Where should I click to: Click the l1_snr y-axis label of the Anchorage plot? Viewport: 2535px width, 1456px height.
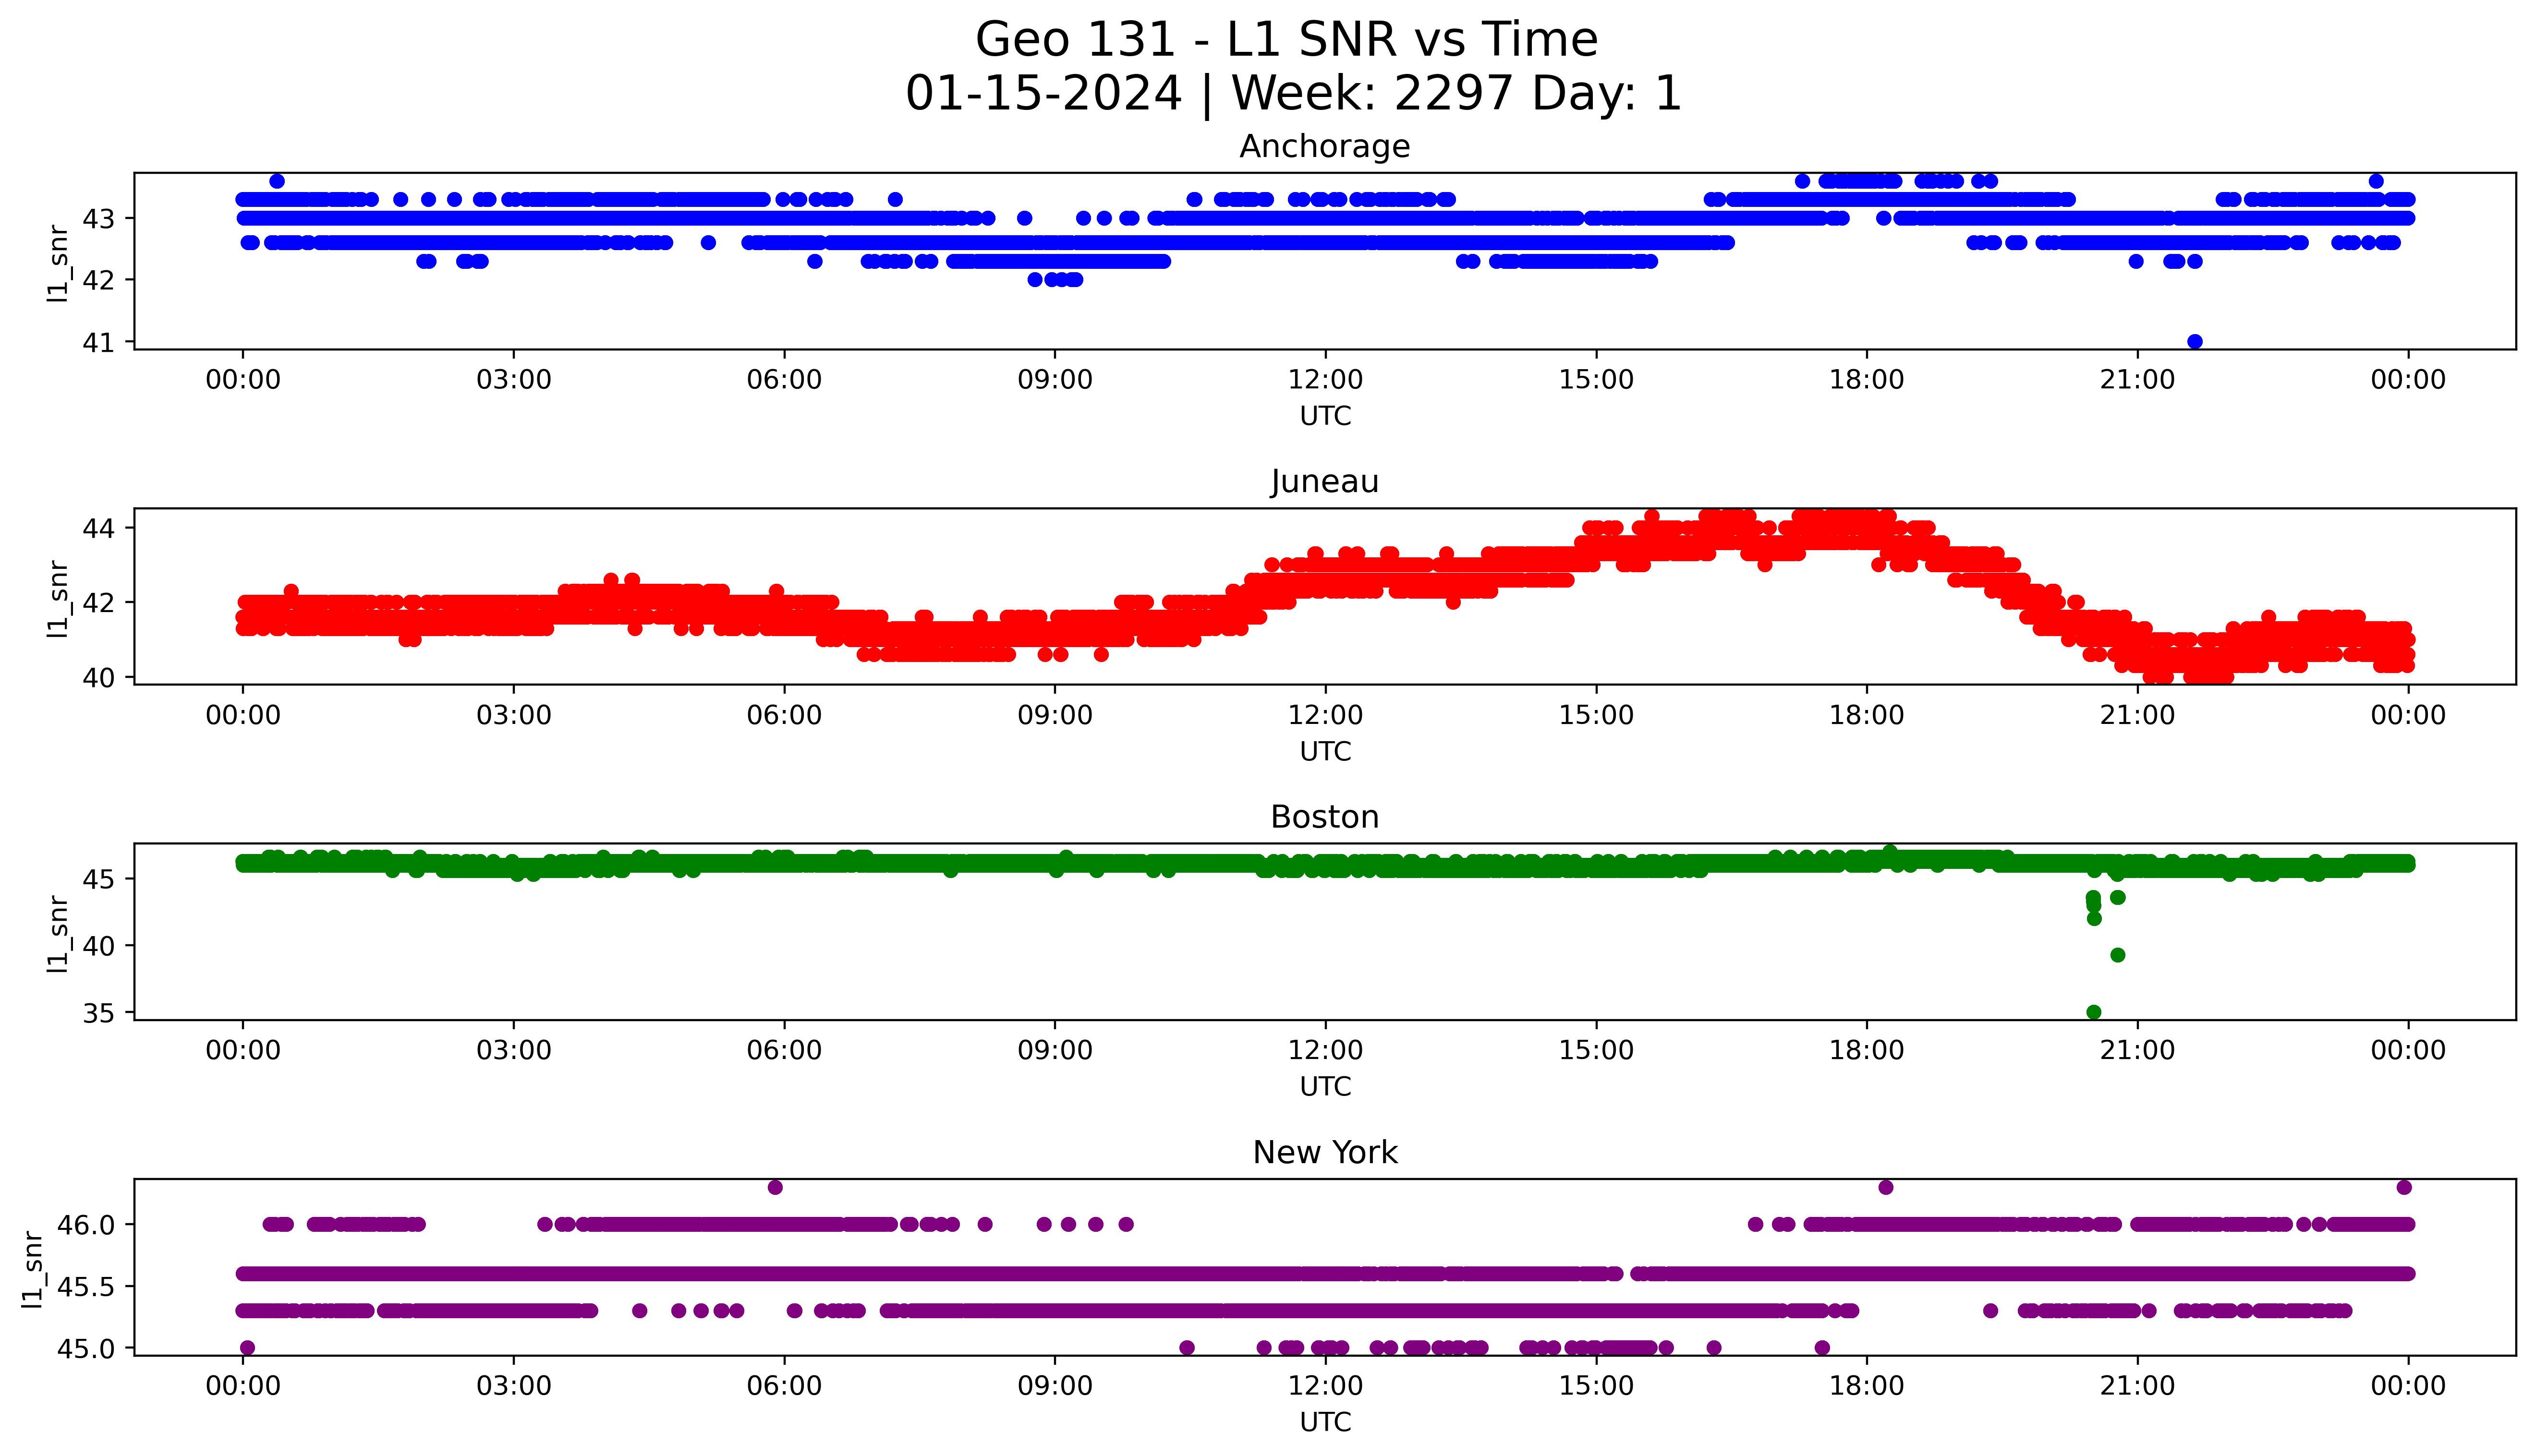point(58,263)
